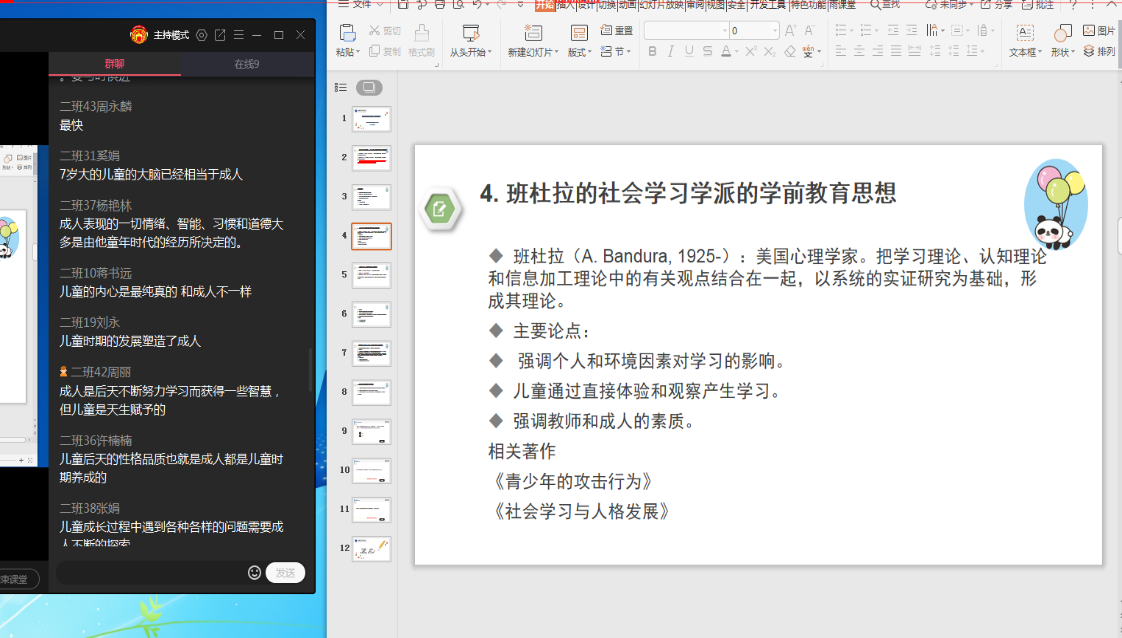This screenshot has width=1122, height=638.
Task: Click the text box (文本框) icon
Action: [x=1025, y=33]
